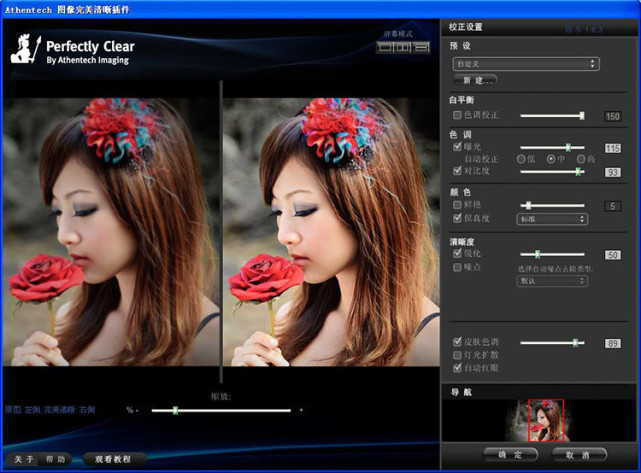This screenshot has width=641, height=473.
Task: Click the sharpening value field showing 50
Action: (x=612, y=255)
